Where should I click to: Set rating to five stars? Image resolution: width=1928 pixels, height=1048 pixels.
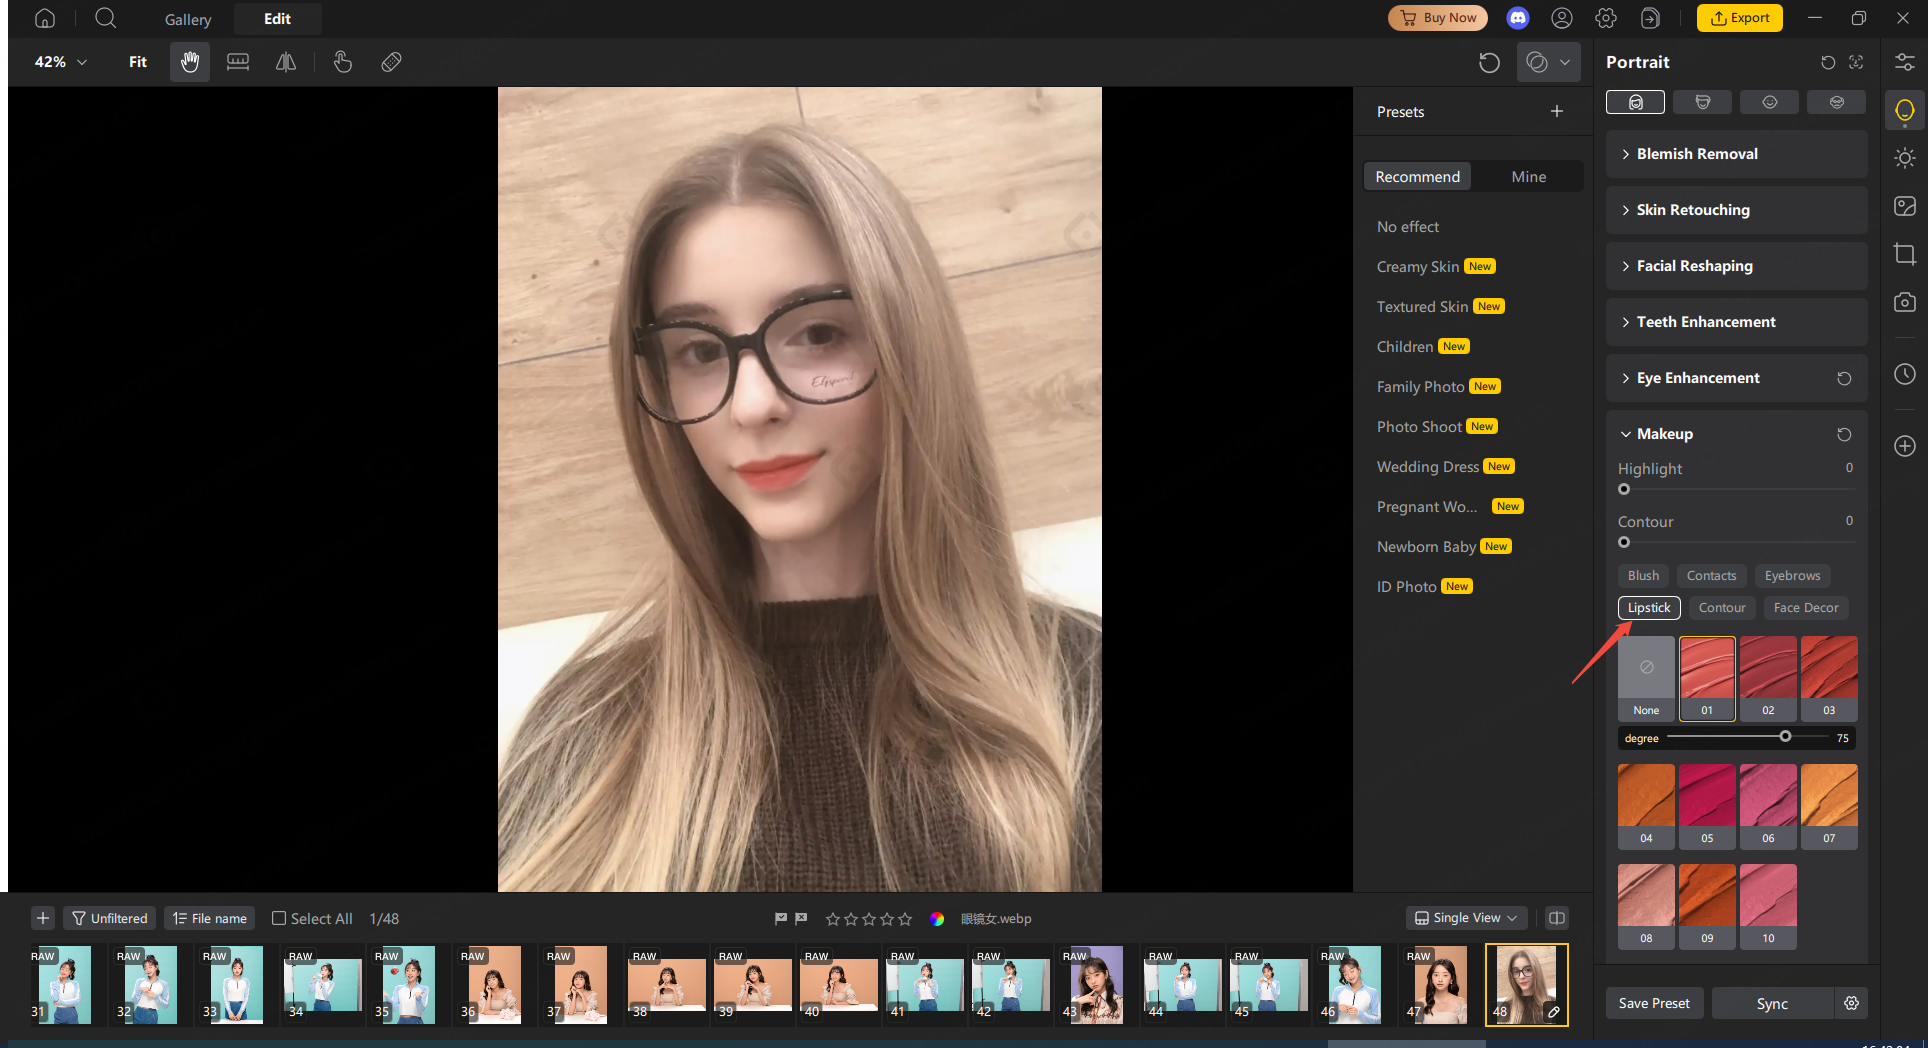905,918
